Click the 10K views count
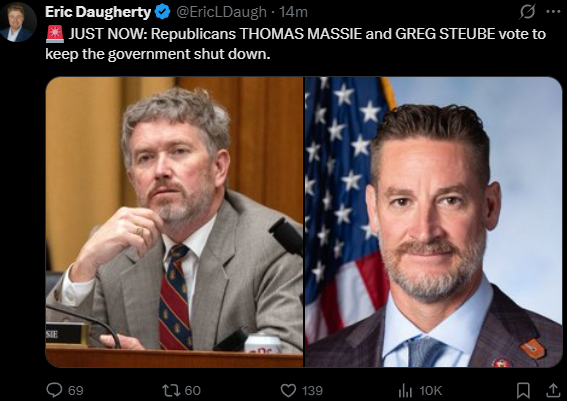 [x=430, y=391]
